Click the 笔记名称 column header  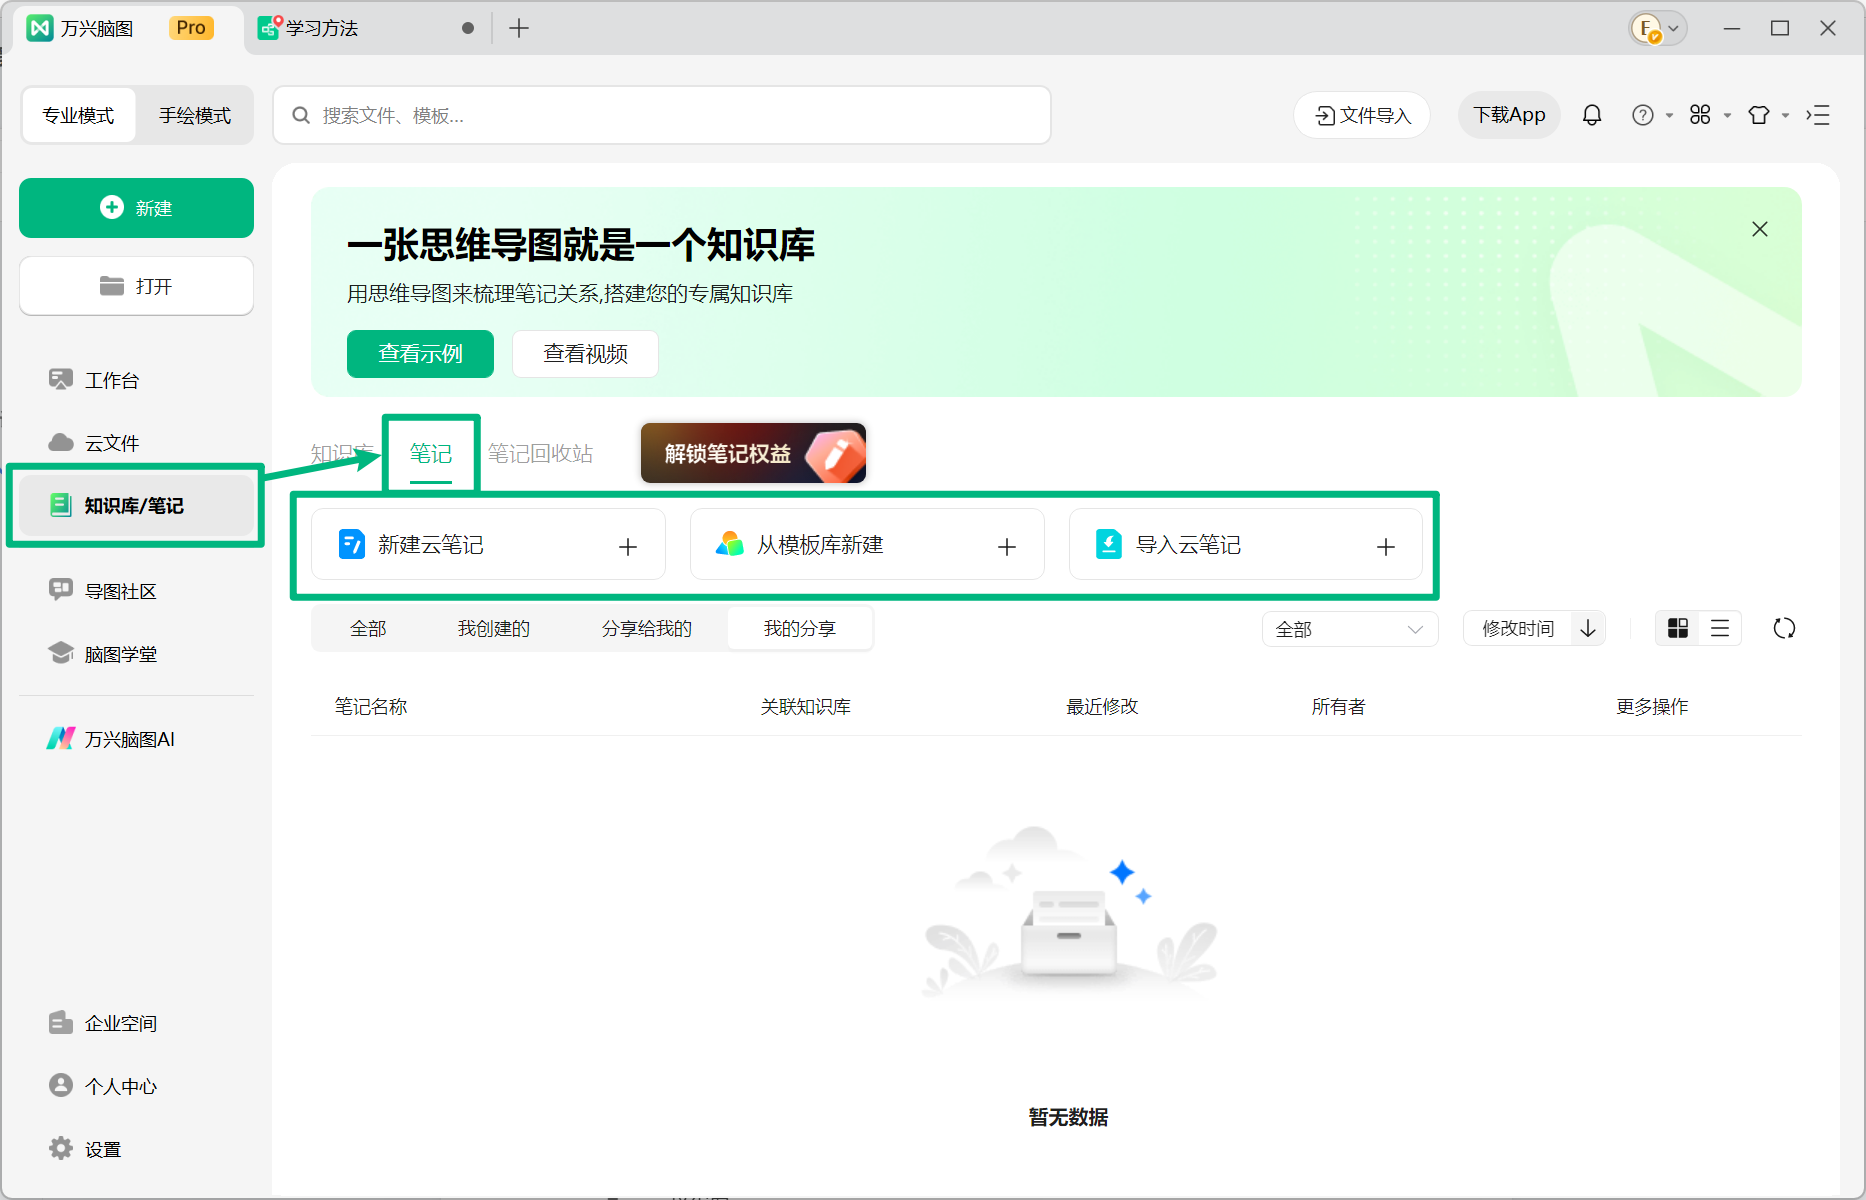point(371,707)
